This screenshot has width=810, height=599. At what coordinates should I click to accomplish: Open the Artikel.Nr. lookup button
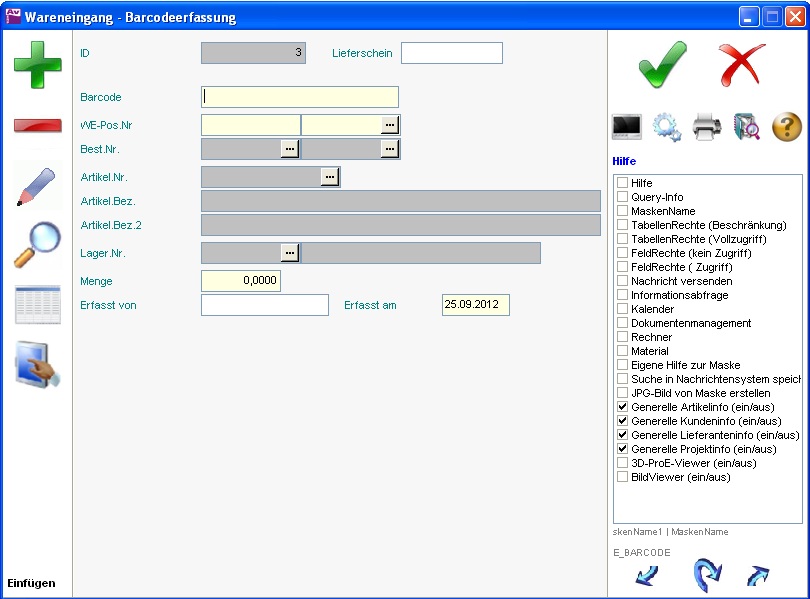coord(330,177)
